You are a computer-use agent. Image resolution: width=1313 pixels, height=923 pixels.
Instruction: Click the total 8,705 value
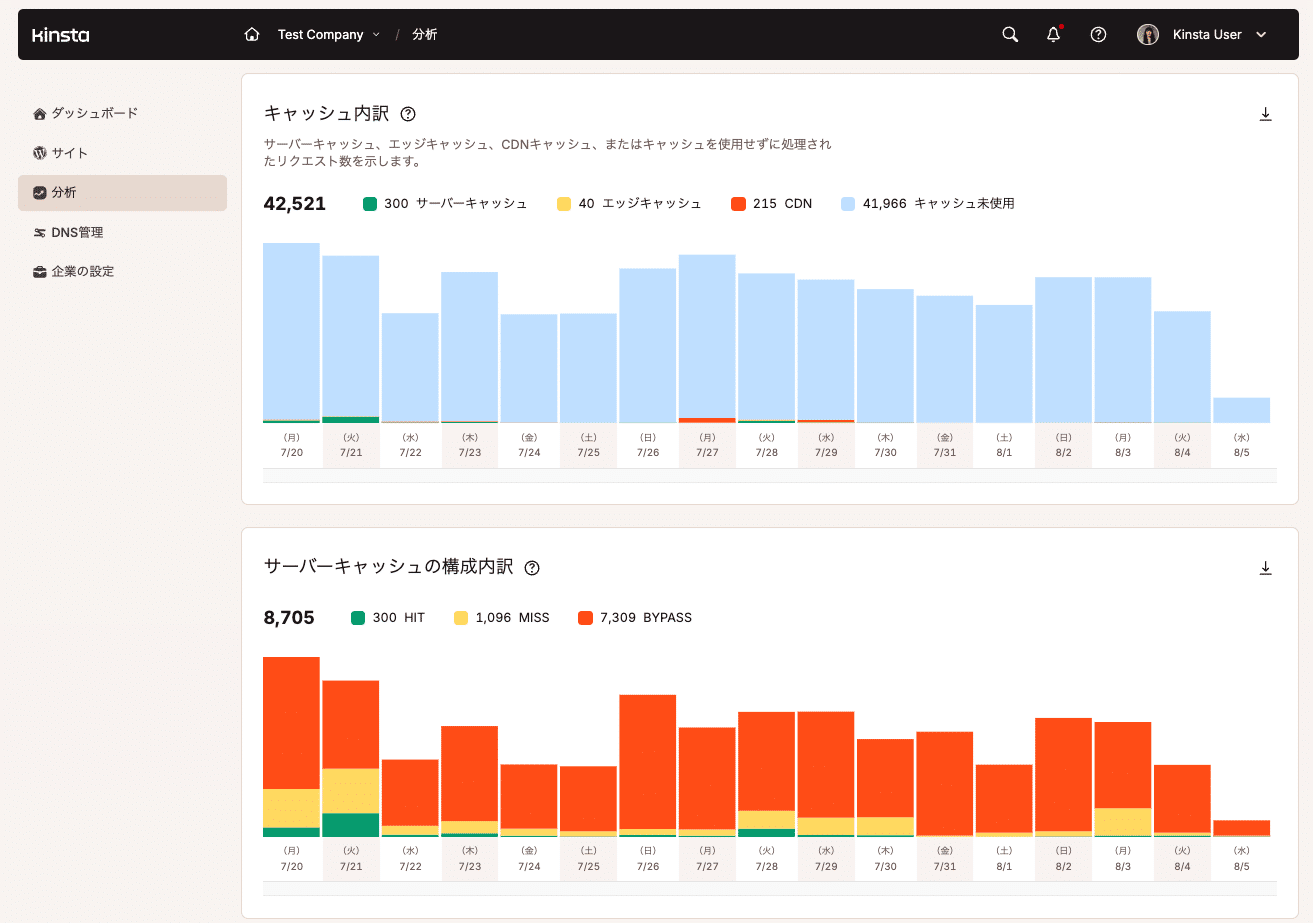pyautogui.click(x=289, y=618)
